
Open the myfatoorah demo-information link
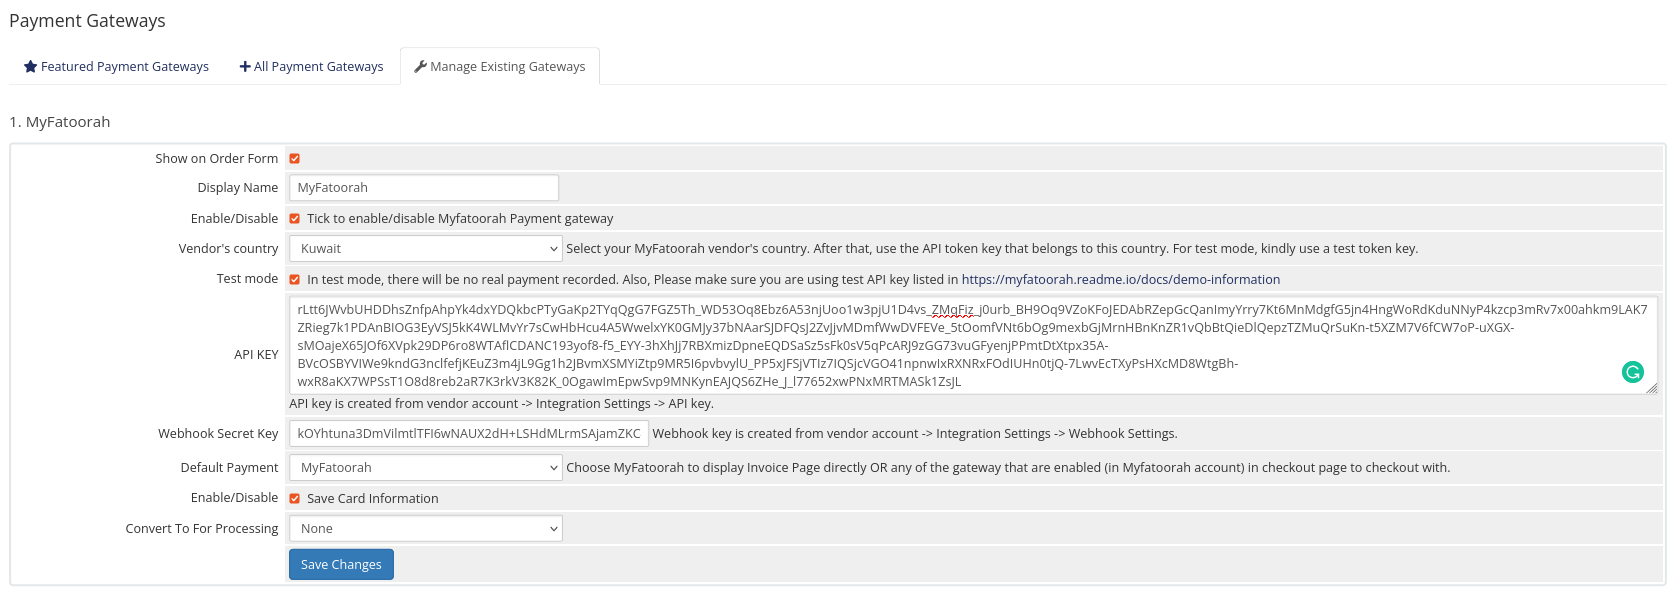point(1121,279)
